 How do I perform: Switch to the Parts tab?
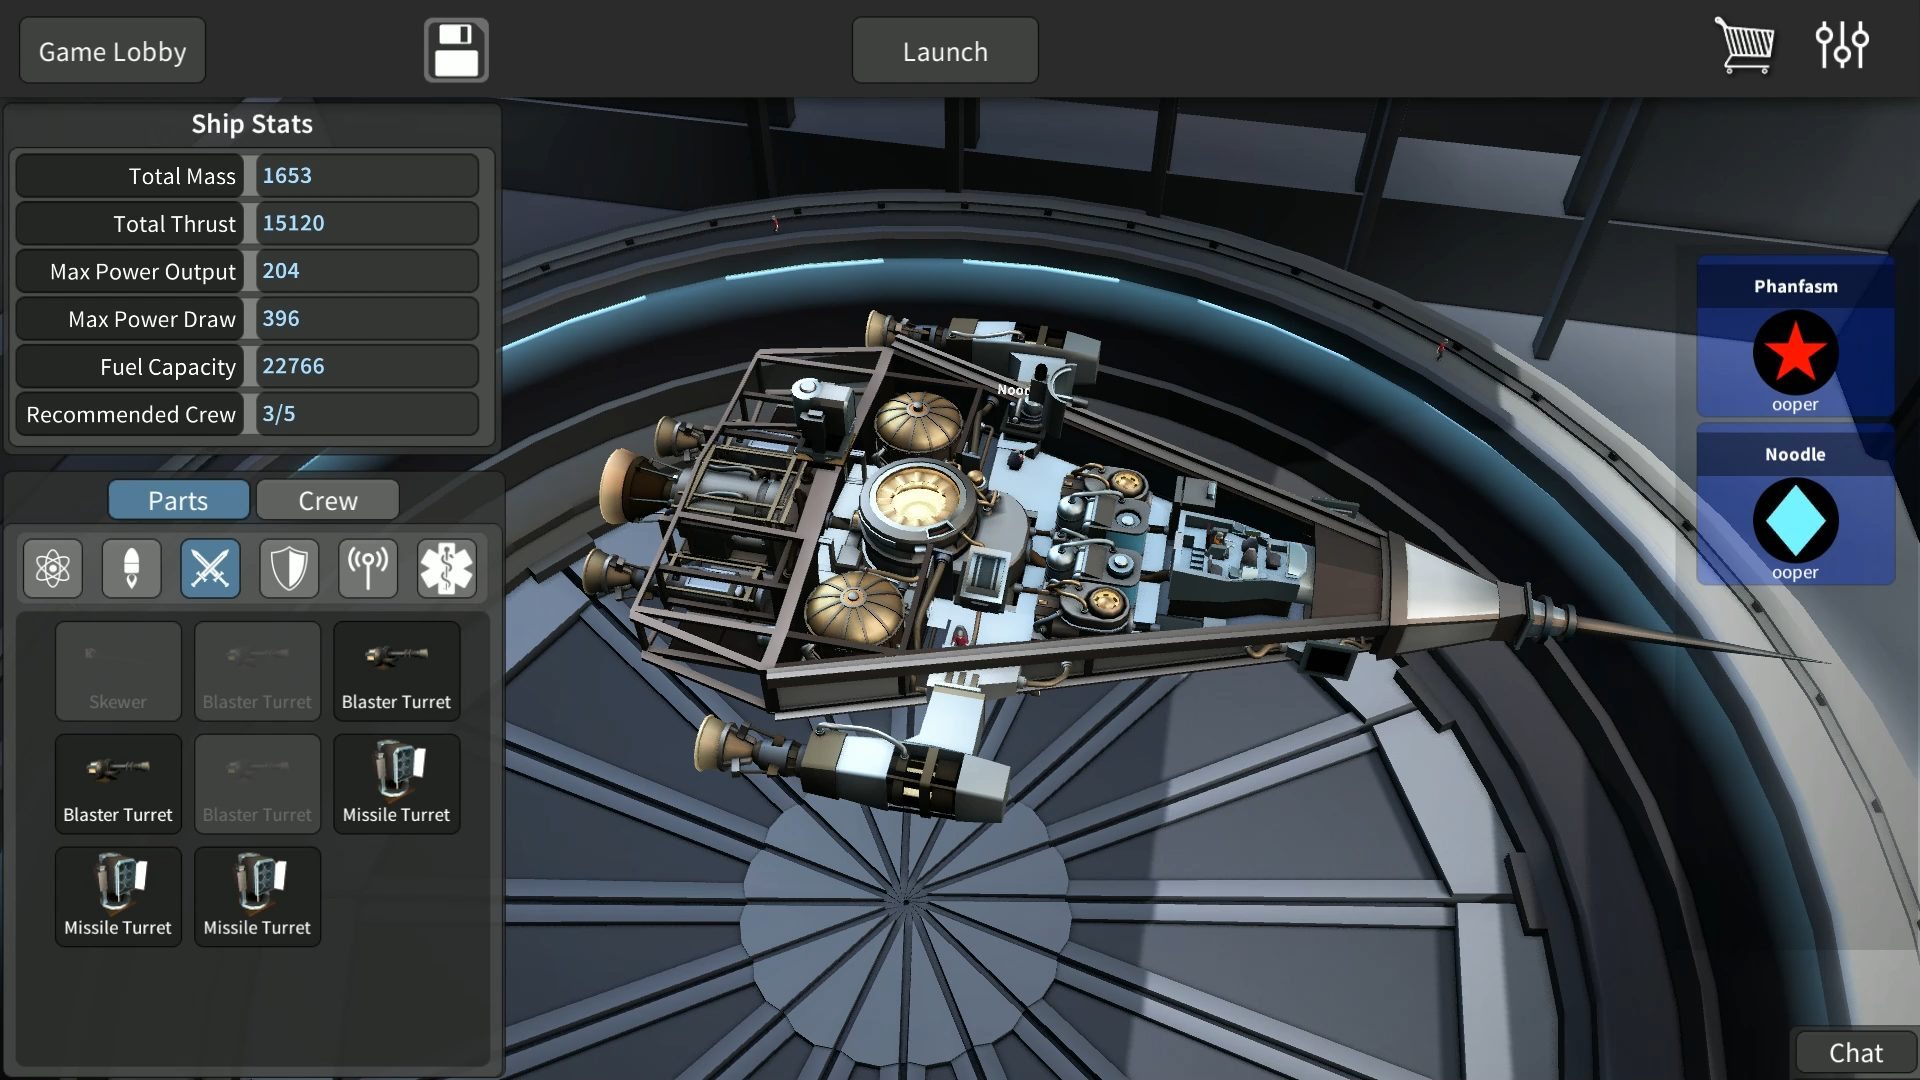tap(178, 500)
